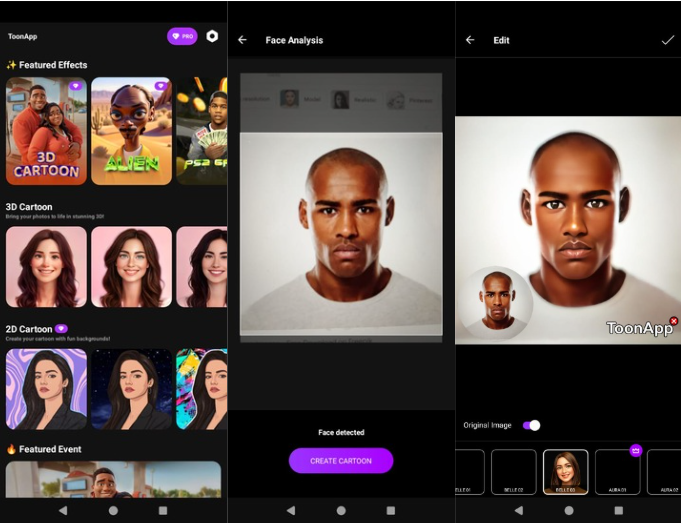Tap the analyzed face photo in Face Analysis
Image resolution: width=681 pixels, height=523 pixels.
[x=341, y=234]
